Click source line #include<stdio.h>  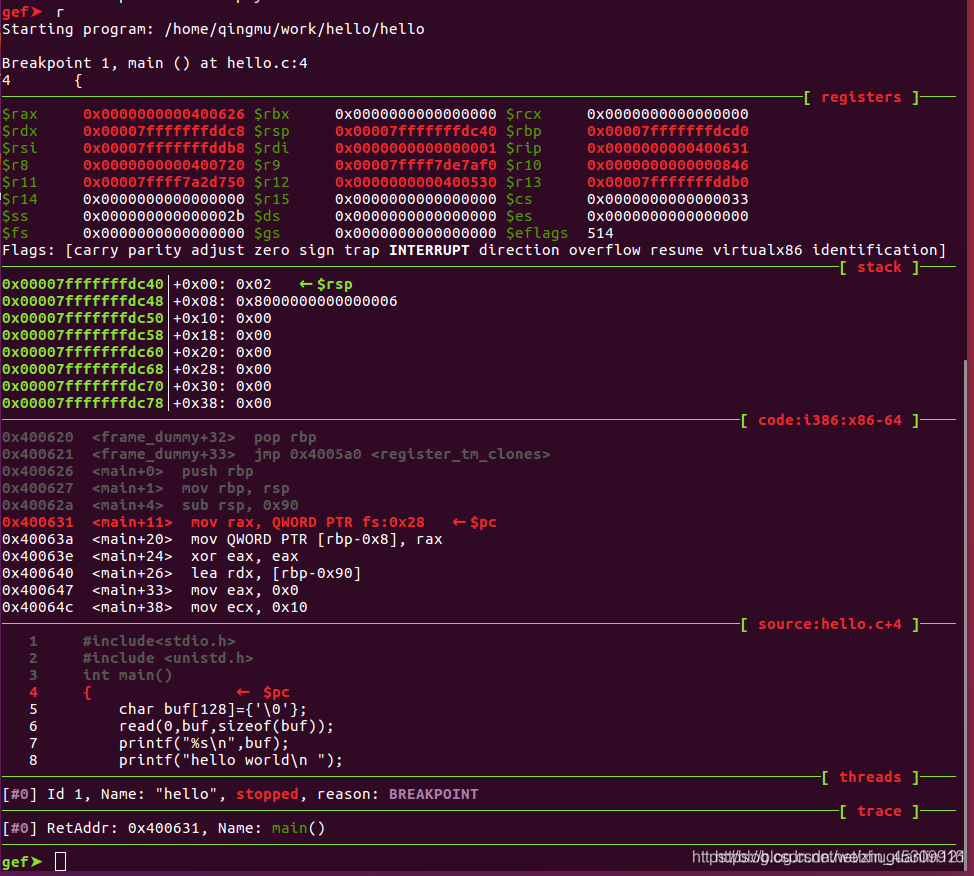tap(159, 641)
